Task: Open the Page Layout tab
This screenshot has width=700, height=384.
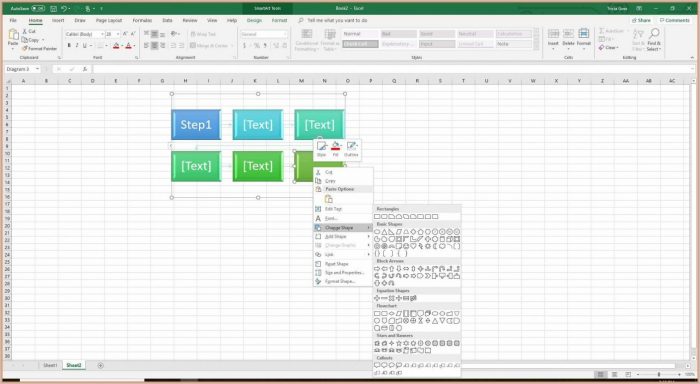Action: [x=109, y=21]
